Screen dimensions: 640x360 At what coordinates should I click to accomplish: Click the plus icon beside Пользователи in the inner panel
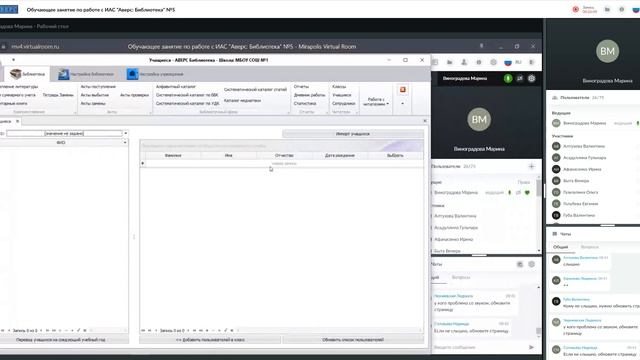[531, 166]
